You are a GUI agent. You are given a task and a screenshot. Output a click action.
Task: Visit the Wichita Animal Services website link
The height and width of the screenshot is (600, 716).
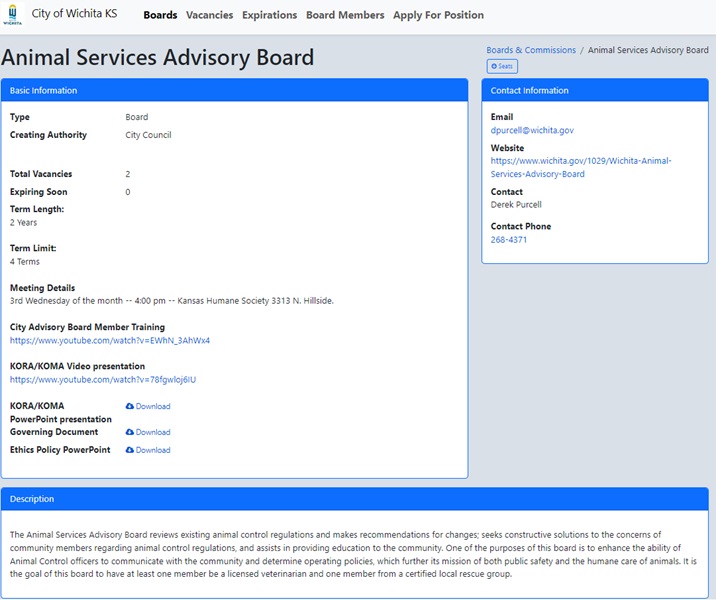pyautogui.click(x=580, y=167)
